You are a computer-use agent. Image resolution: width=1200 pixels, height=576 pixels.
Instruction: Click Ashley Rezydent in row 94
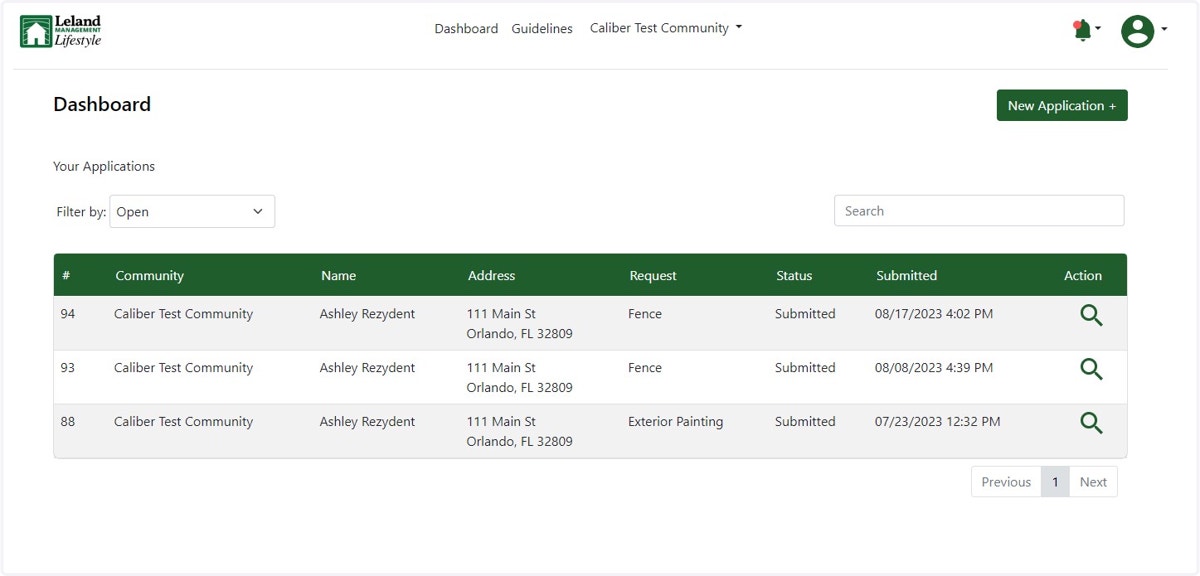[x=367, y=314]
